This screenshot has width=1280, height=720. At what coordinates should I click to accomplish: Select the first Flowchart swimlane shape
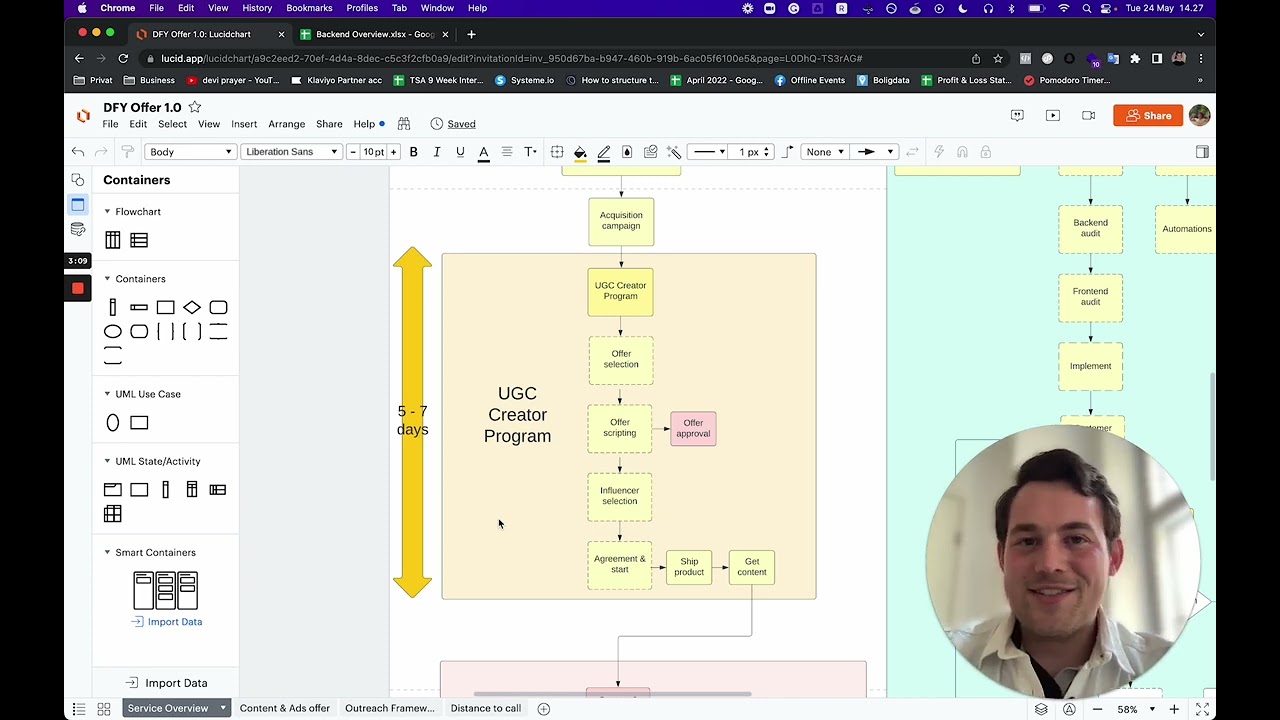(x=113, y=240)
